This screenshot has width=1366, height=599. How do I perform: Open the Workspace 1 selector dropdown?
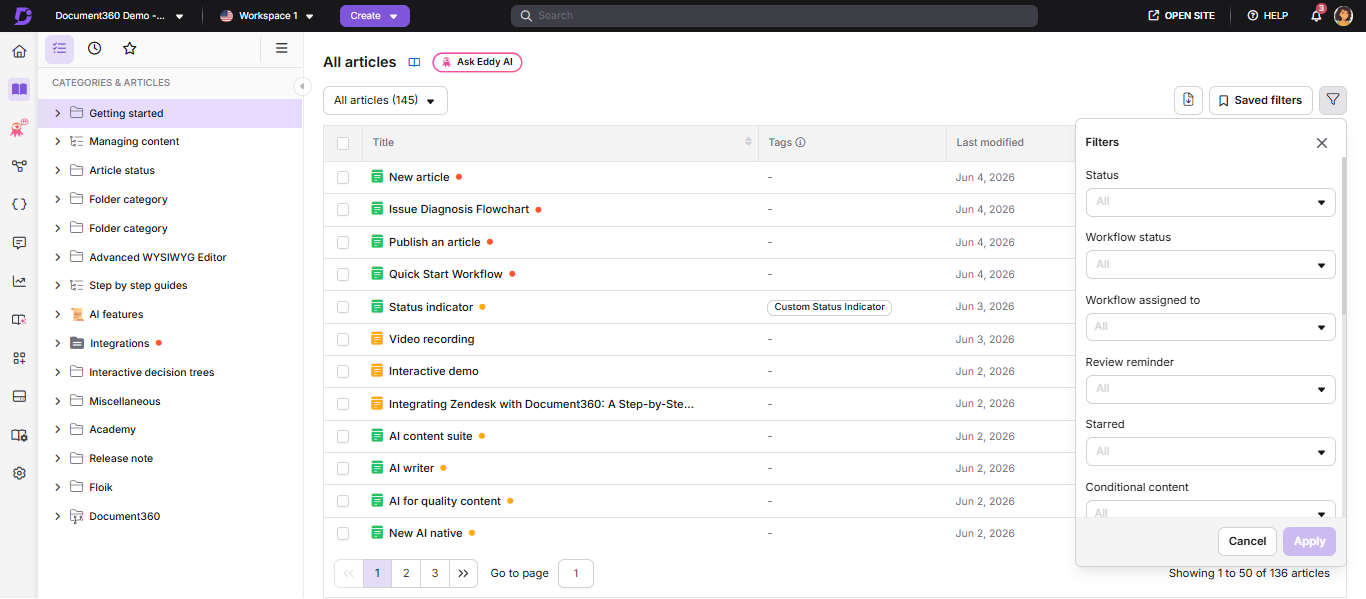[x=267, y=16]
